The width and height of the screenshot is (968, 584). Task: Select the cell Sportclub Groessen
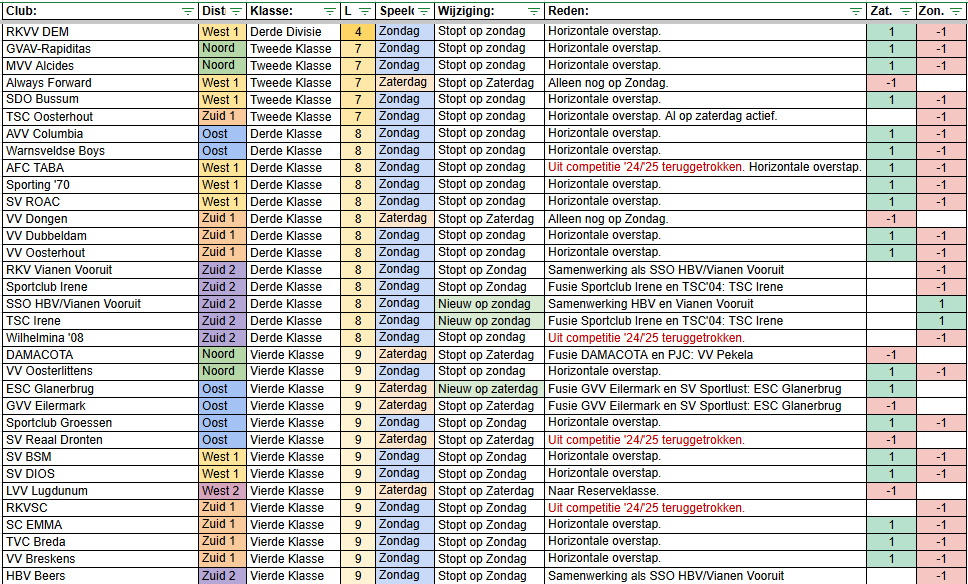click(x=101, y=423)
